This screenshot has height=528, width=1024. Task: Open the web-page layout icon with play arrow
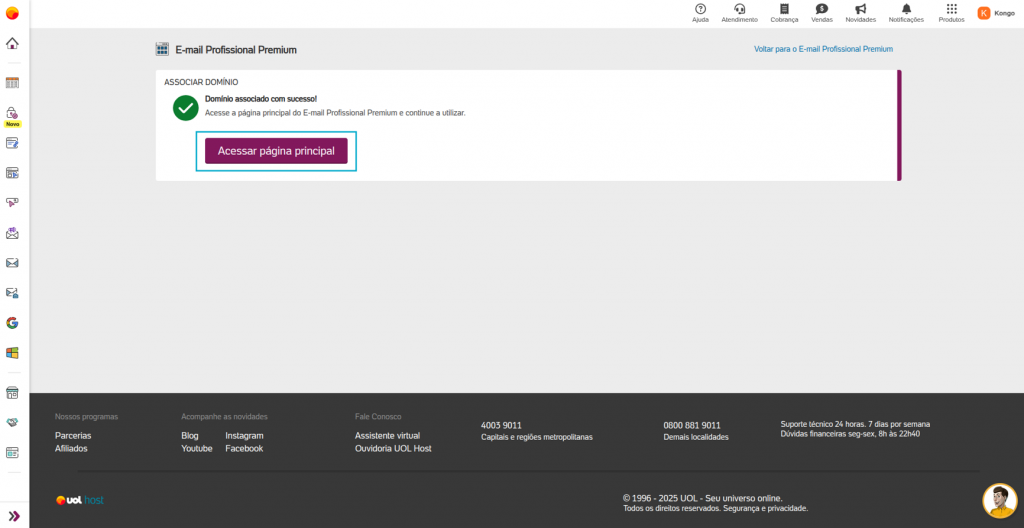pos(12,173)
